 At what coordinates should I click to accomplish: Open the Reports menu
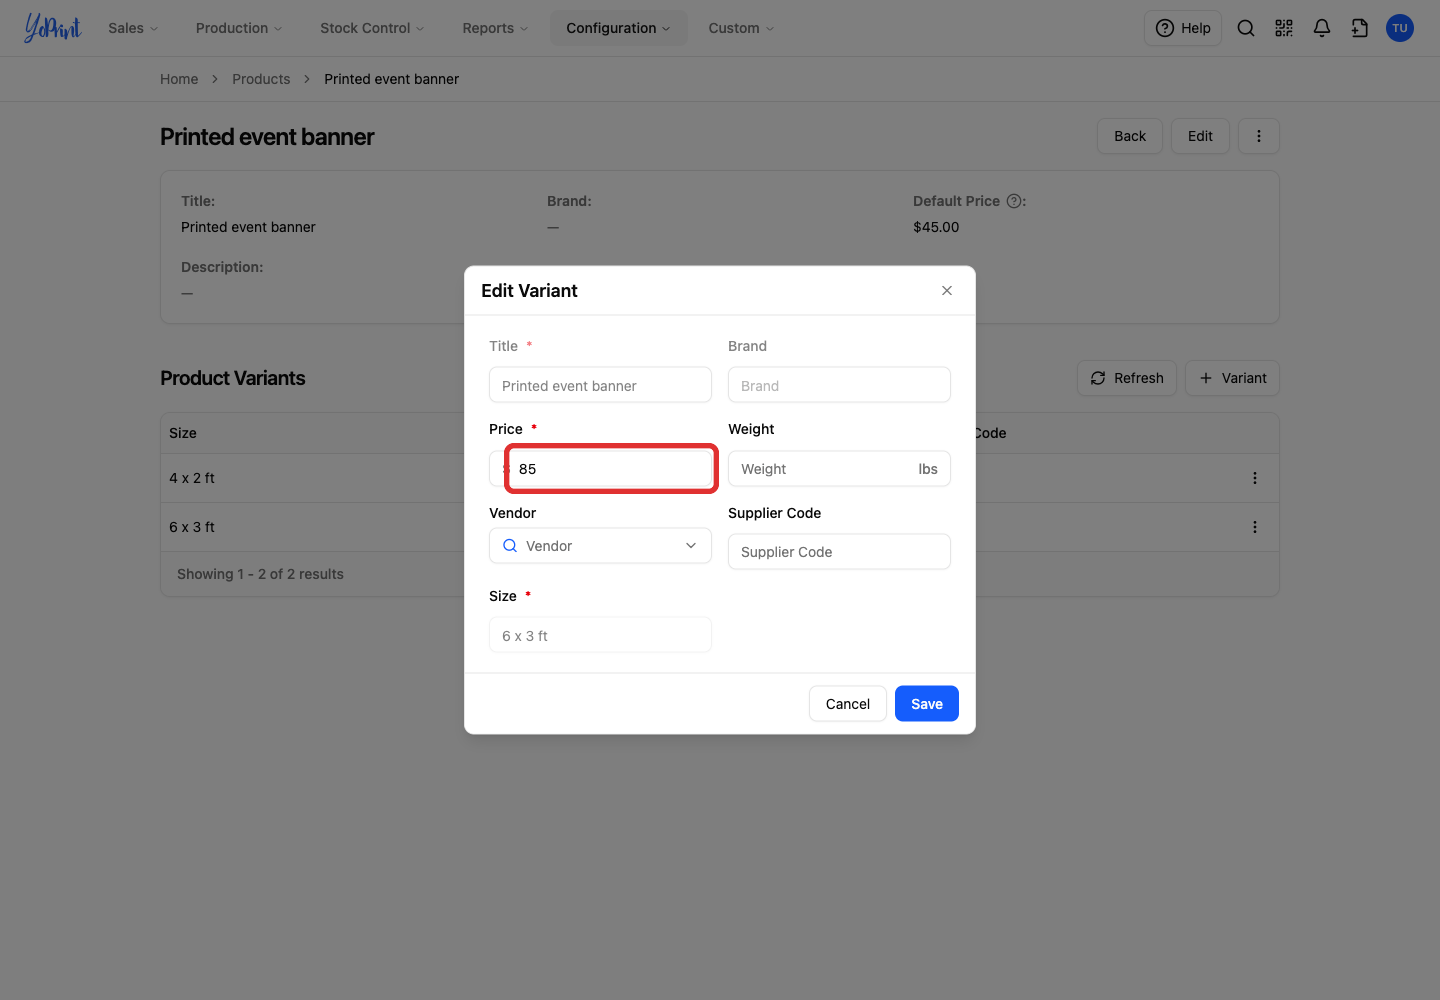click(x=495, y=28)
